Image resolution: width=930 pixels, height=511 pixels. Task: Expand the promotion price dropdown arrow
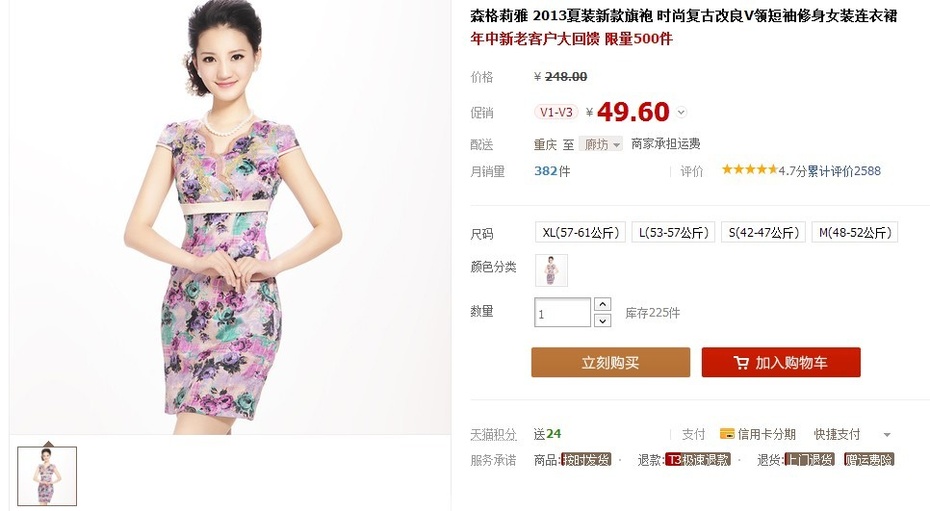[681, 112]
